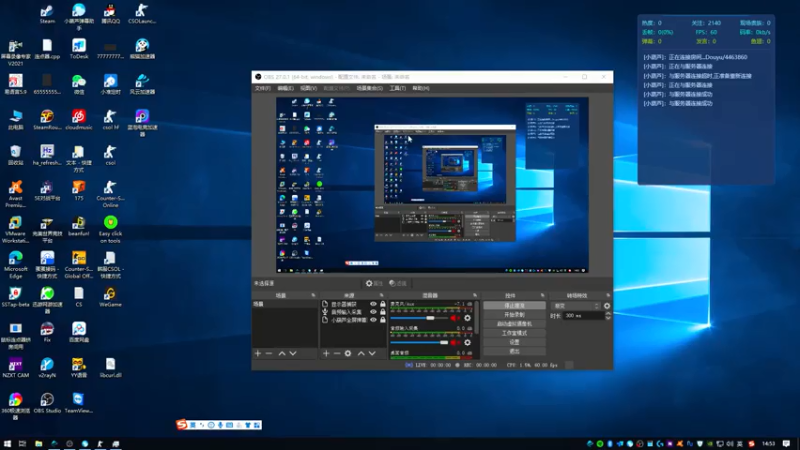The width and height of the screenshot is (800, 450).
Task: Open the 编辑(E) menu
Action: (285, 88)
